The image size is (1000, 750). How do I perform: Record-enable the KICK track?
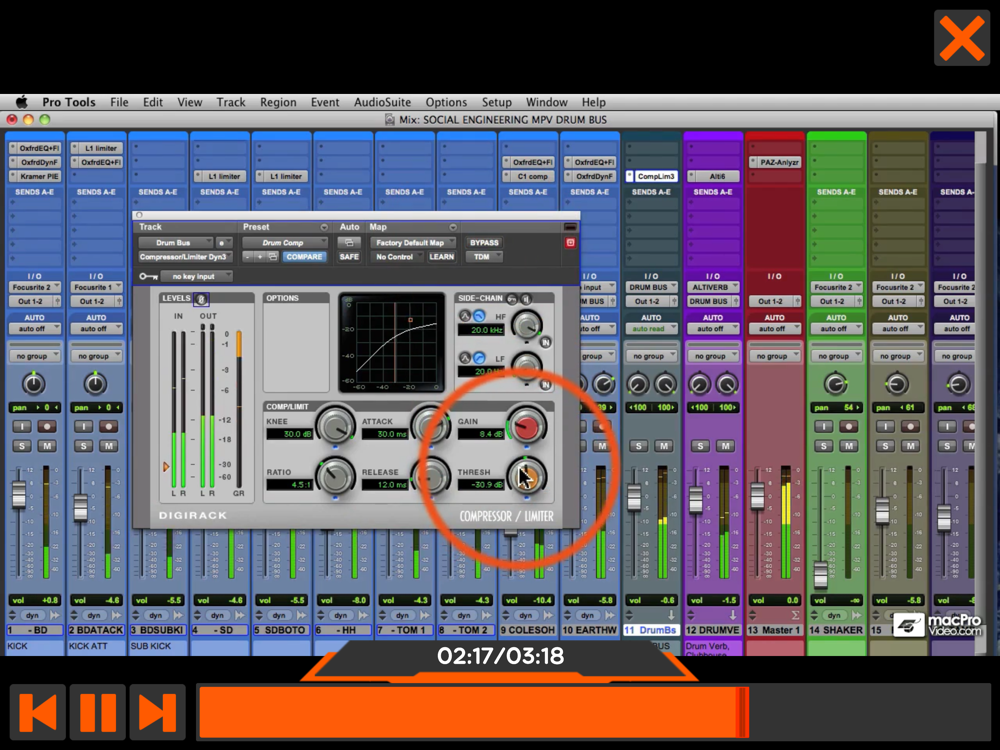[x=47, y=426]
